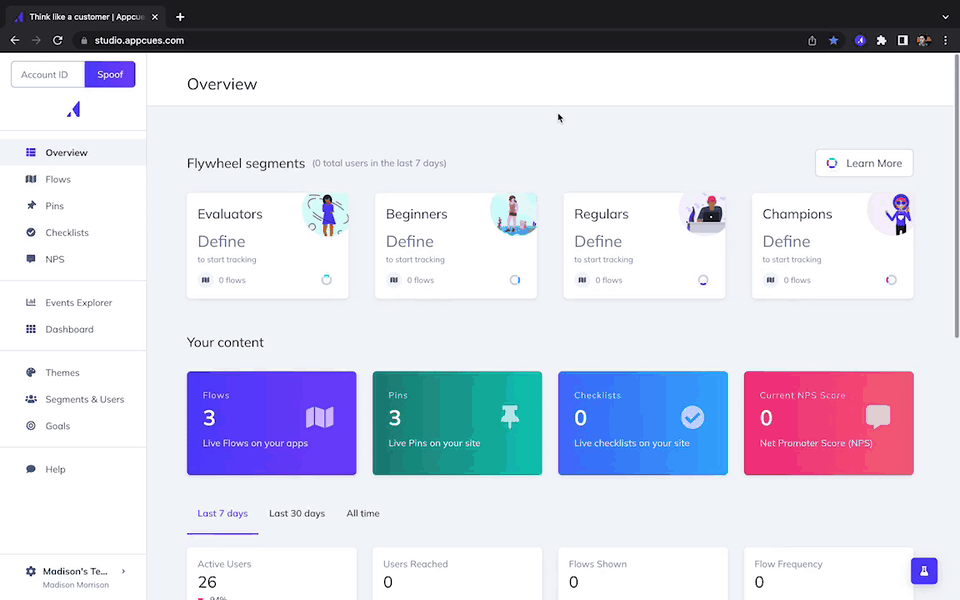Click the browser back arrow

(15, 40)
